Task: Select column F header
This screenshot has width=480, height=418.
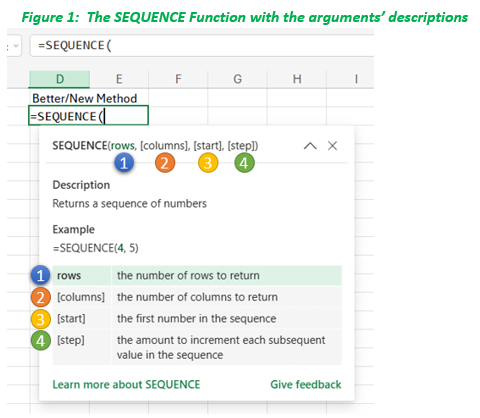Action: coord(178,79)
